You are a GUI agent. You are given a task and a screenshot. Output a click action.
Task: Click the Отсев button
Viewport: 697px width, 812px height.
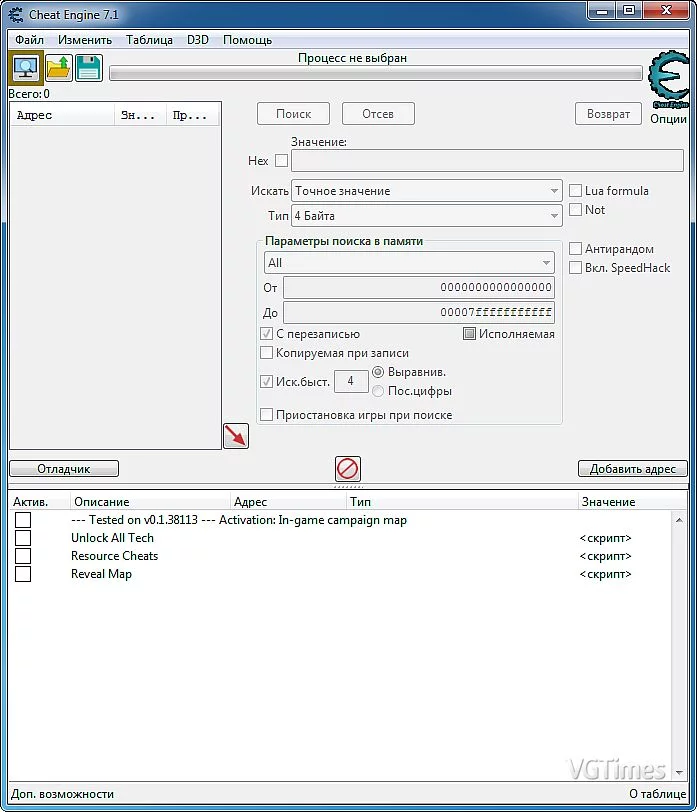click(378, 114)
